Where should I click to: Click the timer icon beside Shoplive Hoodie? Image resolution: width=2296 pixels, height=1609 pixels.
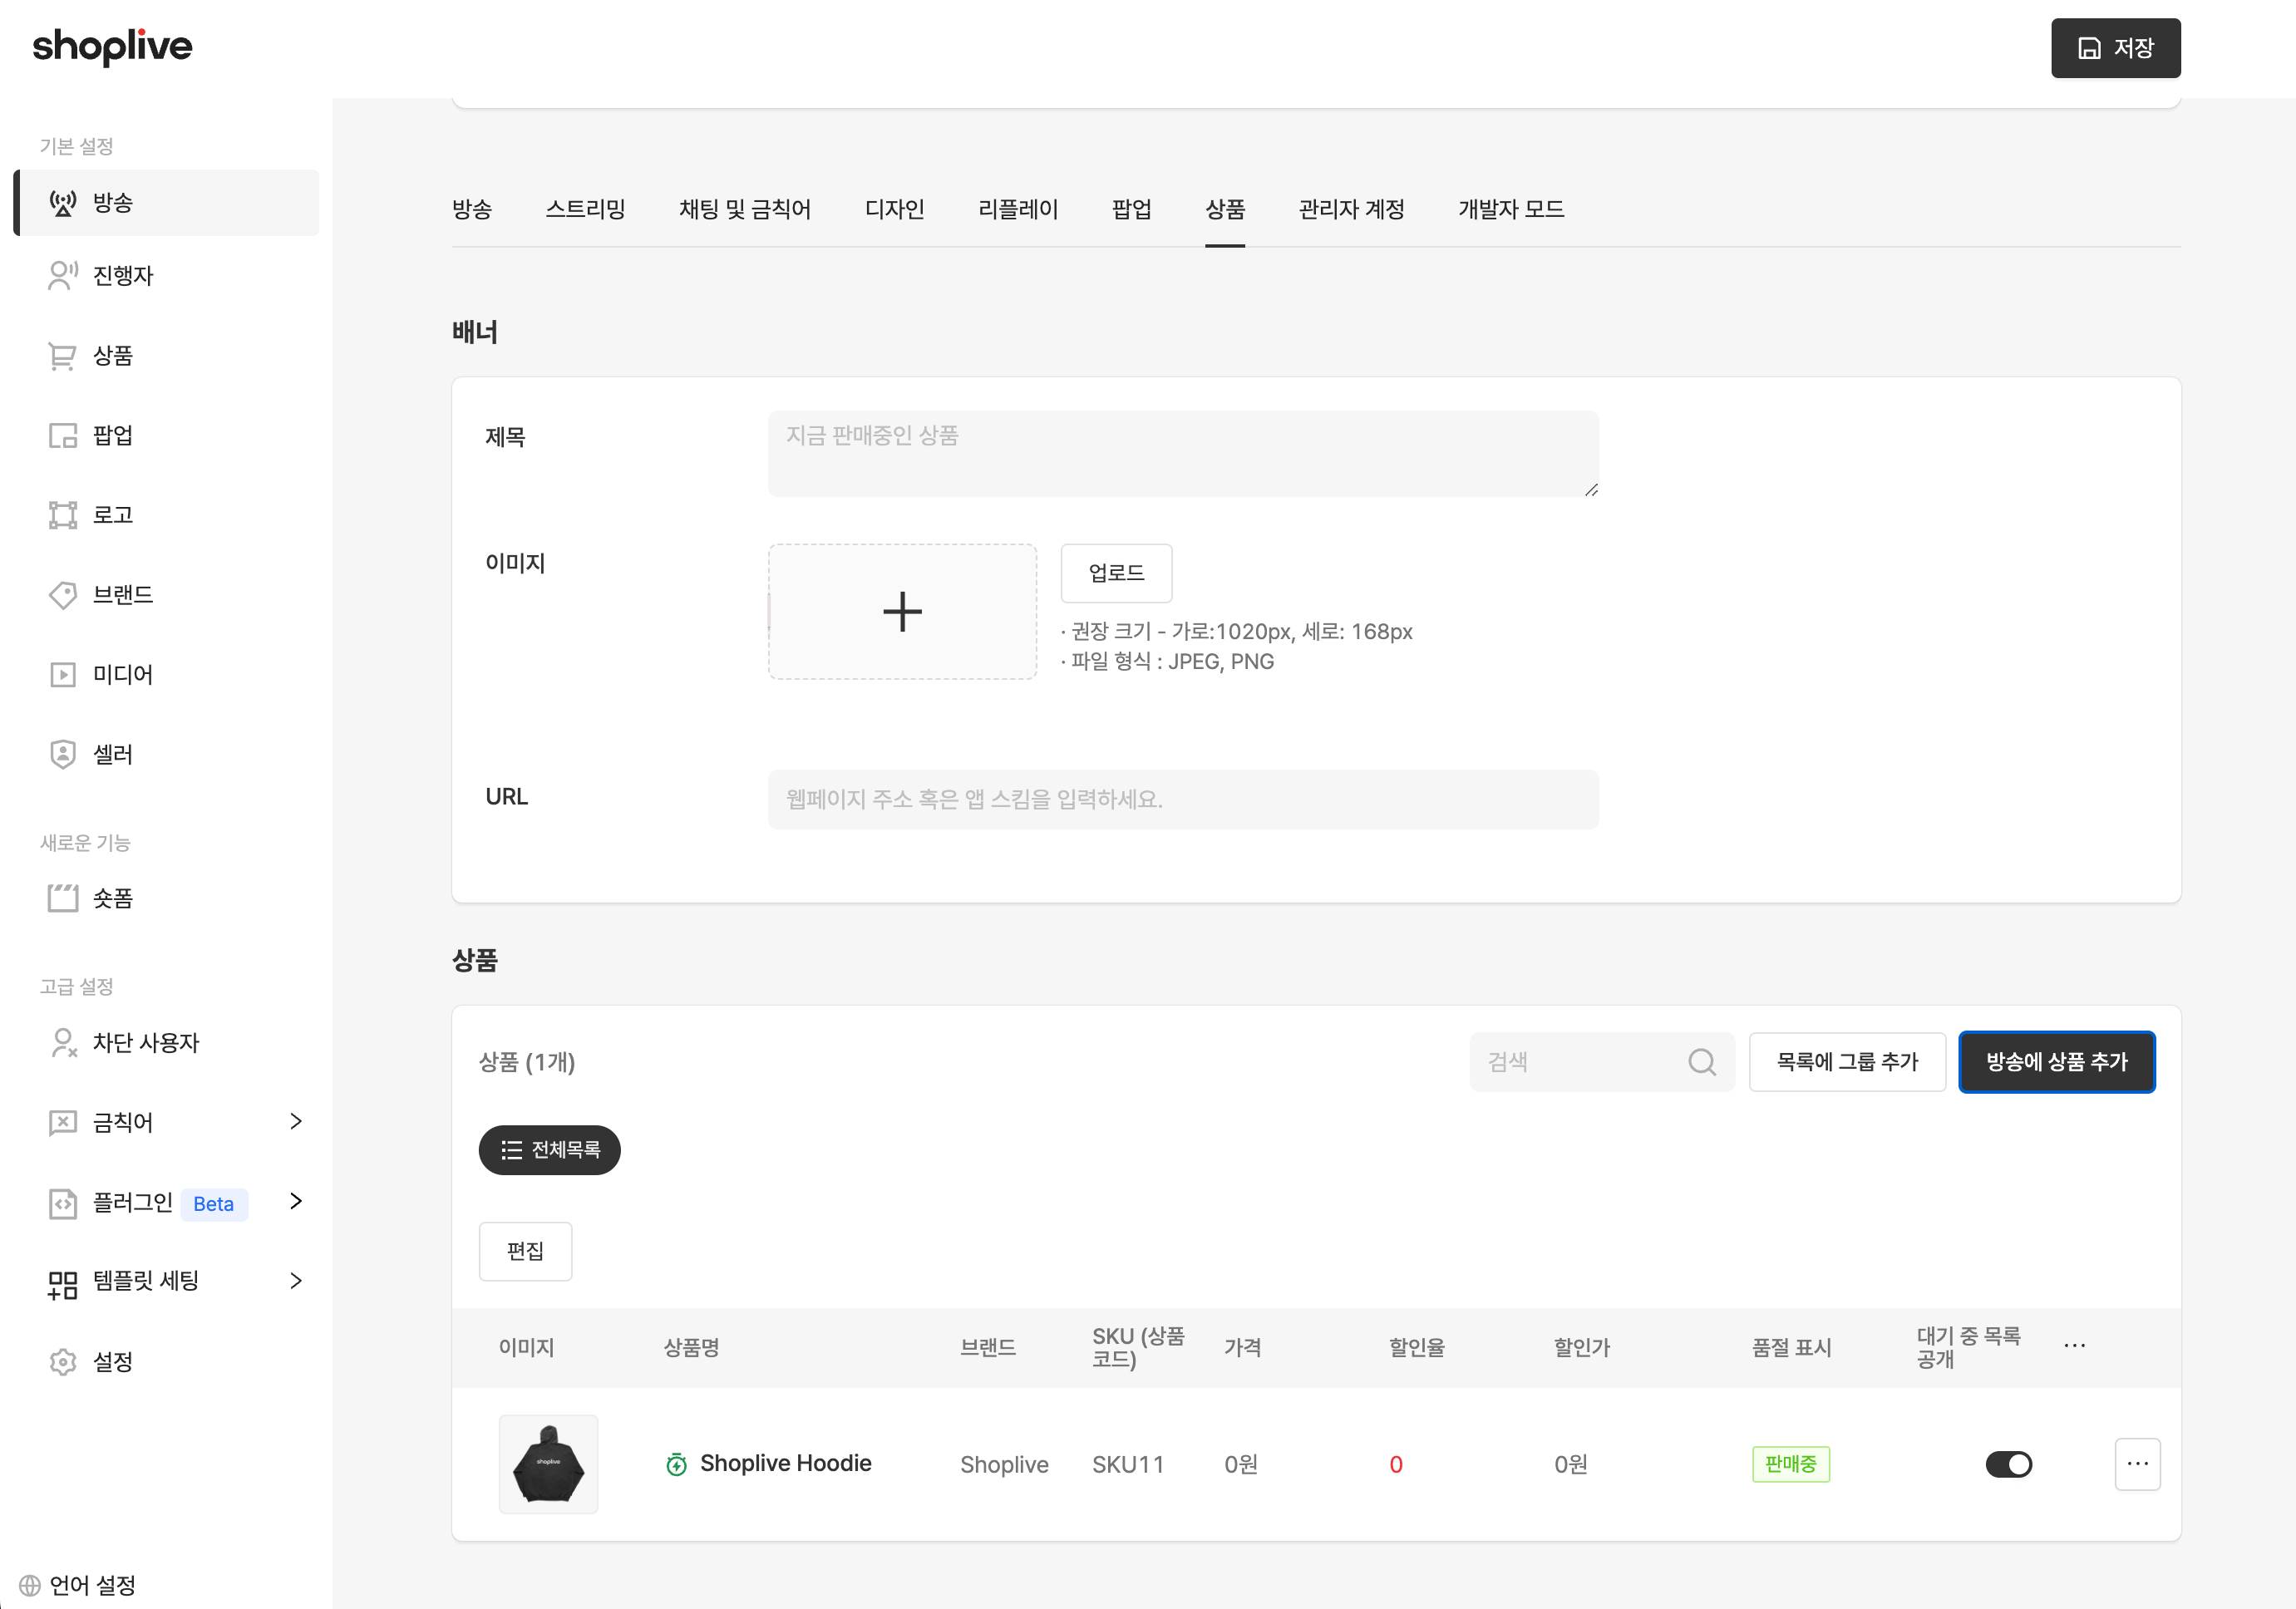click(677, 1464)
